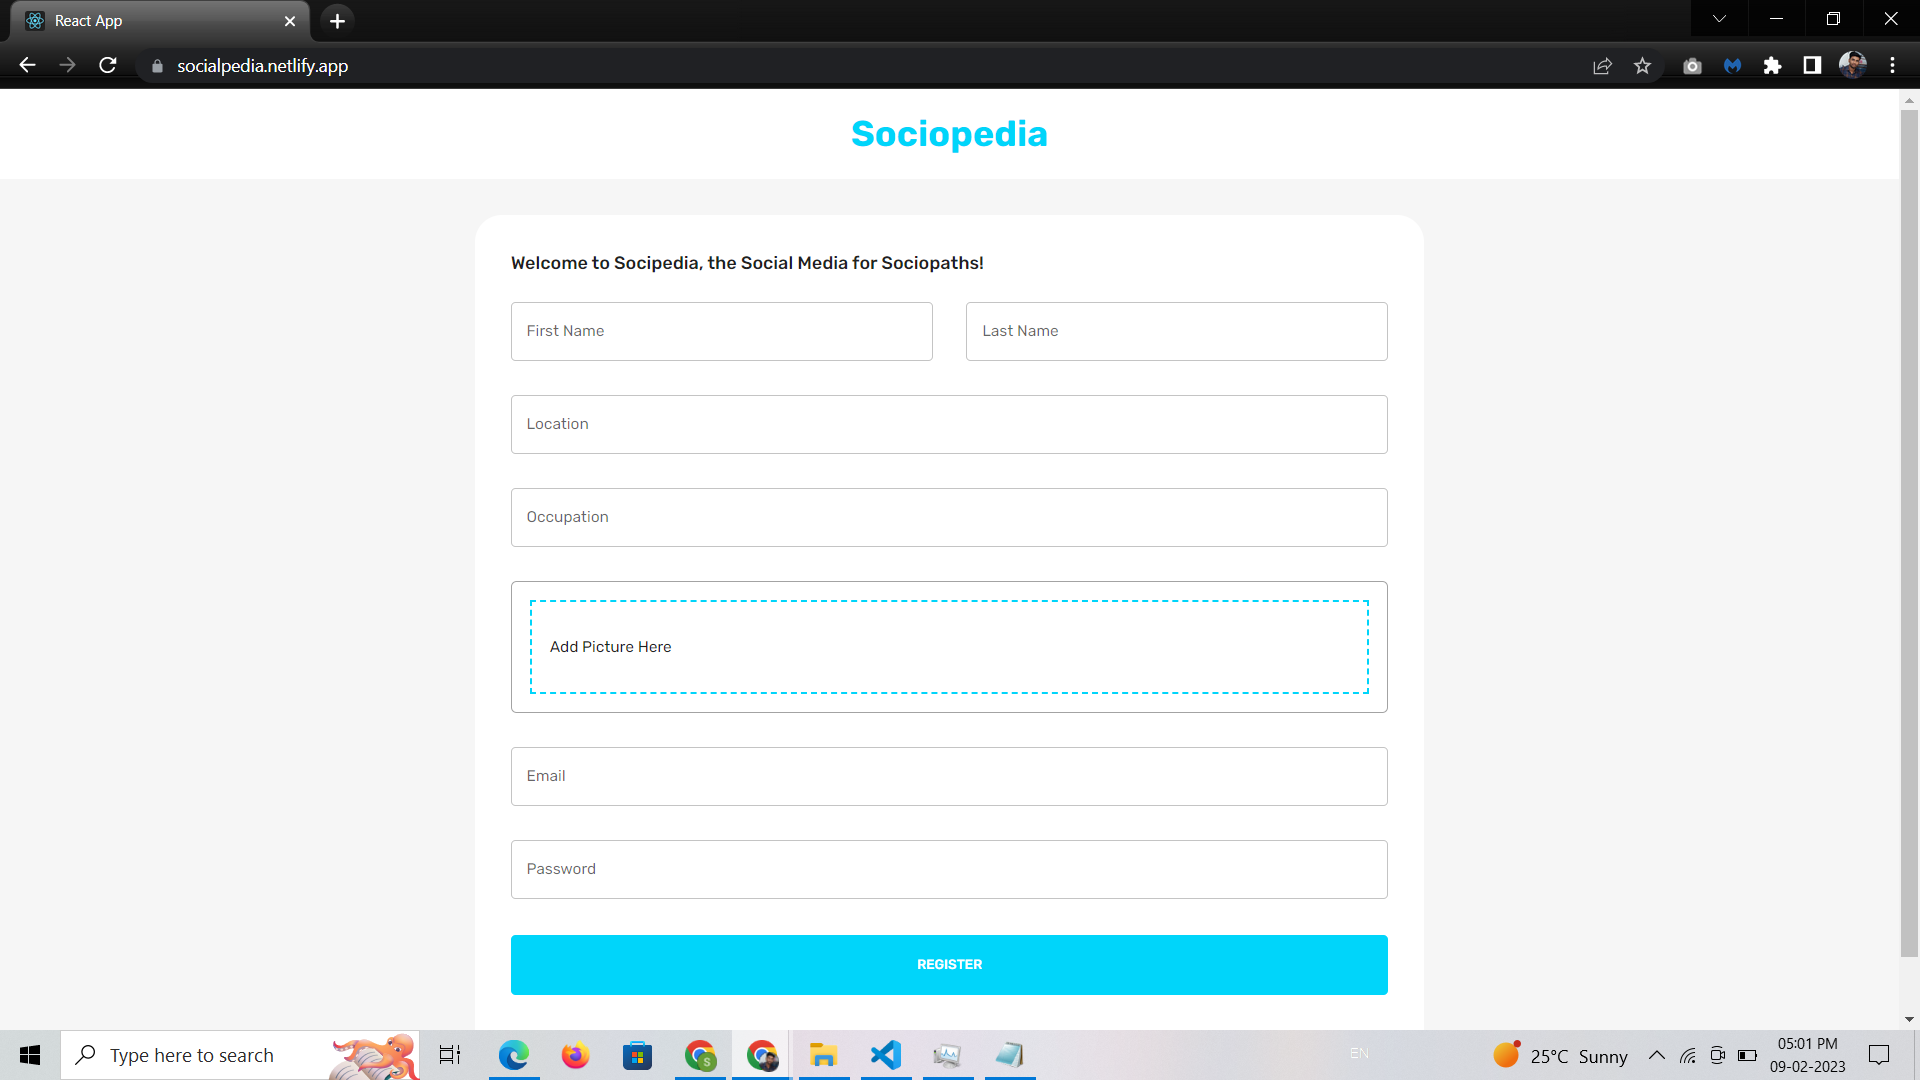
Task: Click the forward navigation arrow icon
Action: coord(65,65)
